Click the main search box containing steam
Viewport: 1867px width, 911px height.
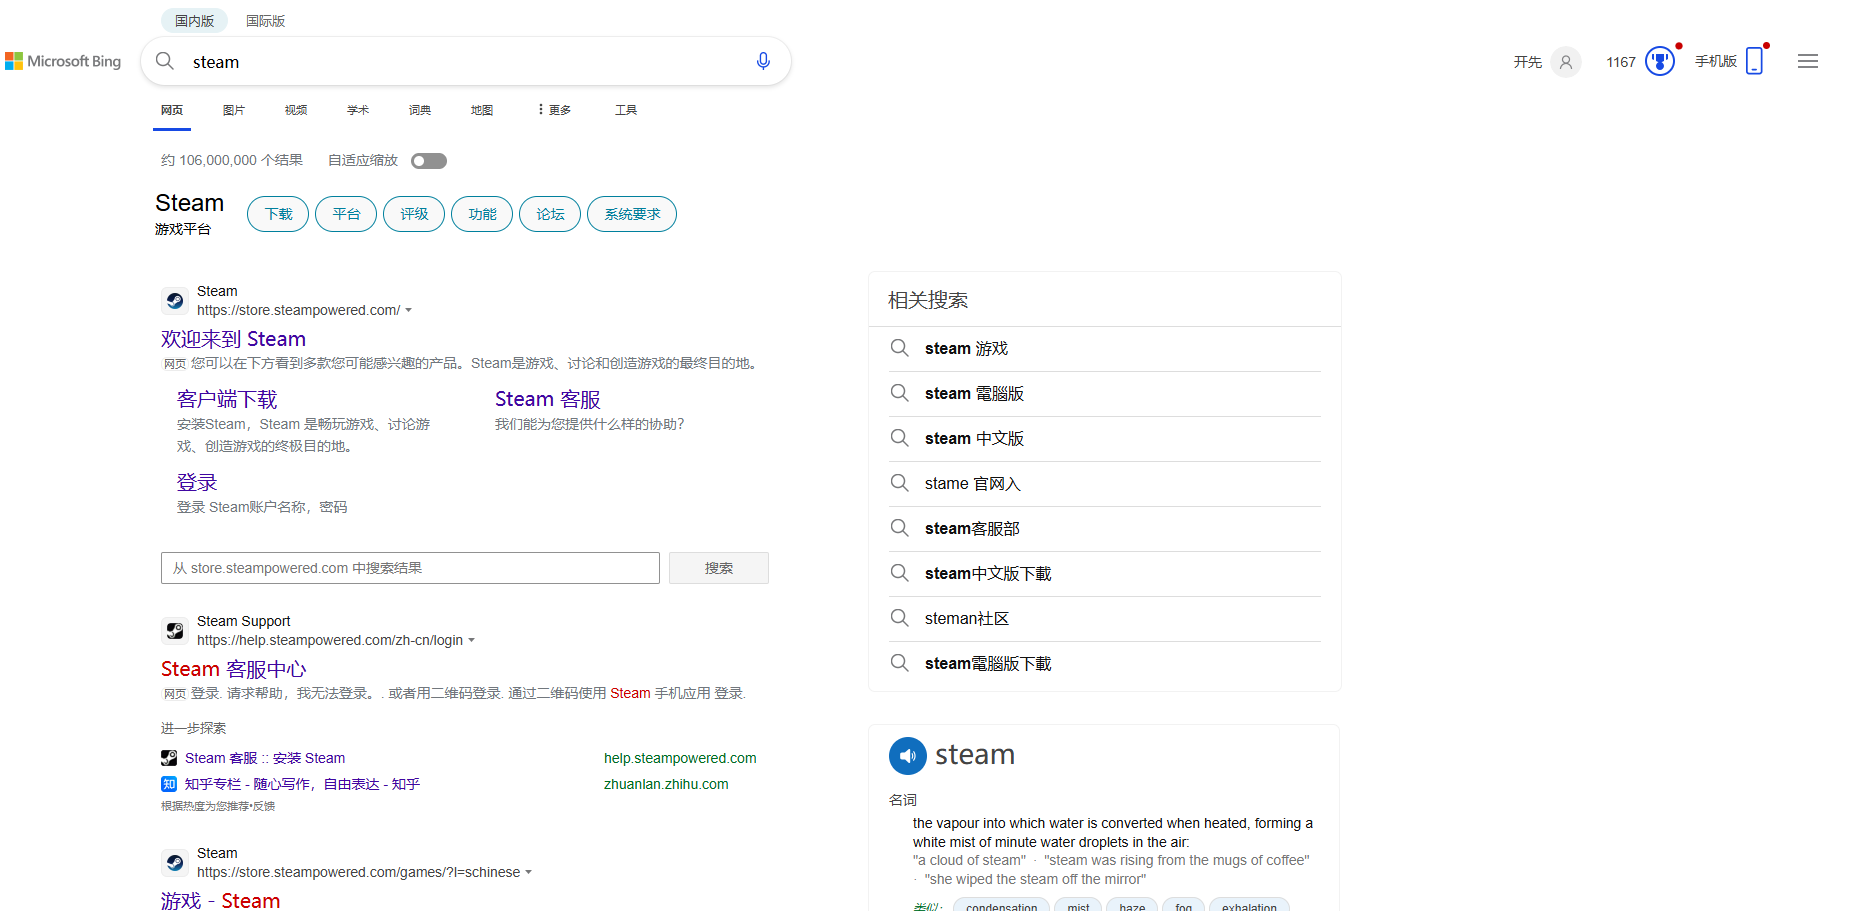465,61
